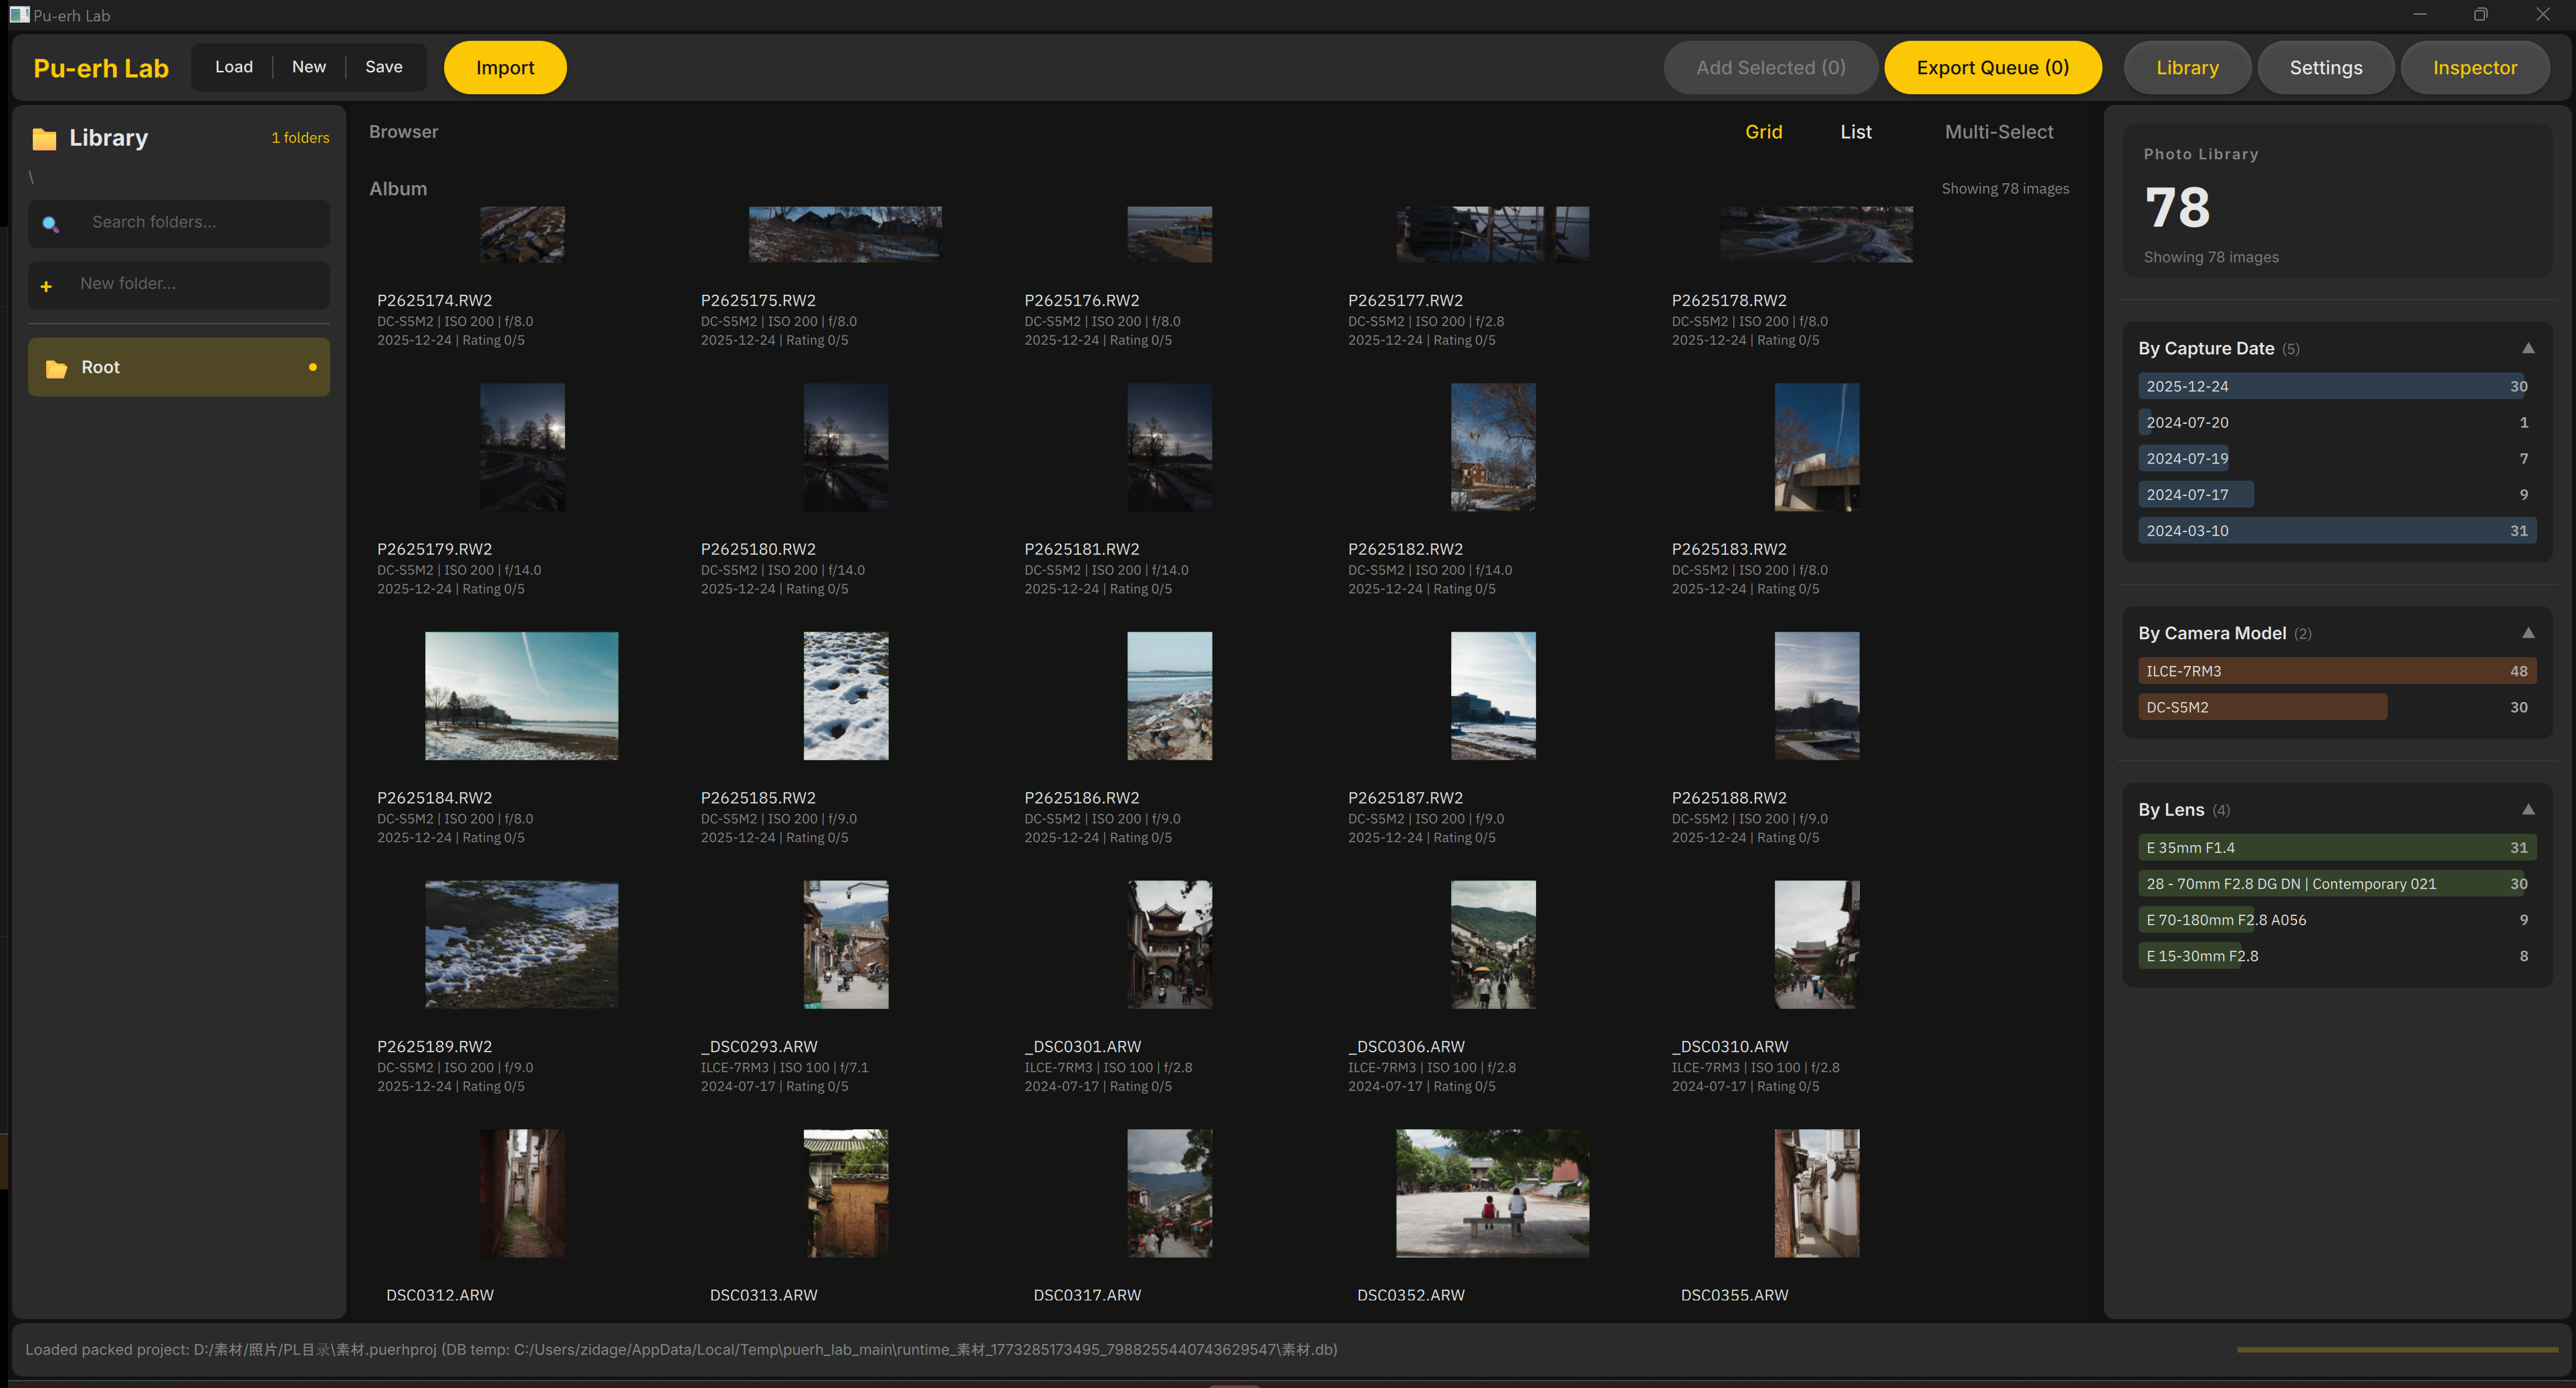The width and height of the screenshot is (2576, 1388).
Task: Collapse the By Lens section
Action: pos(2527,810)
